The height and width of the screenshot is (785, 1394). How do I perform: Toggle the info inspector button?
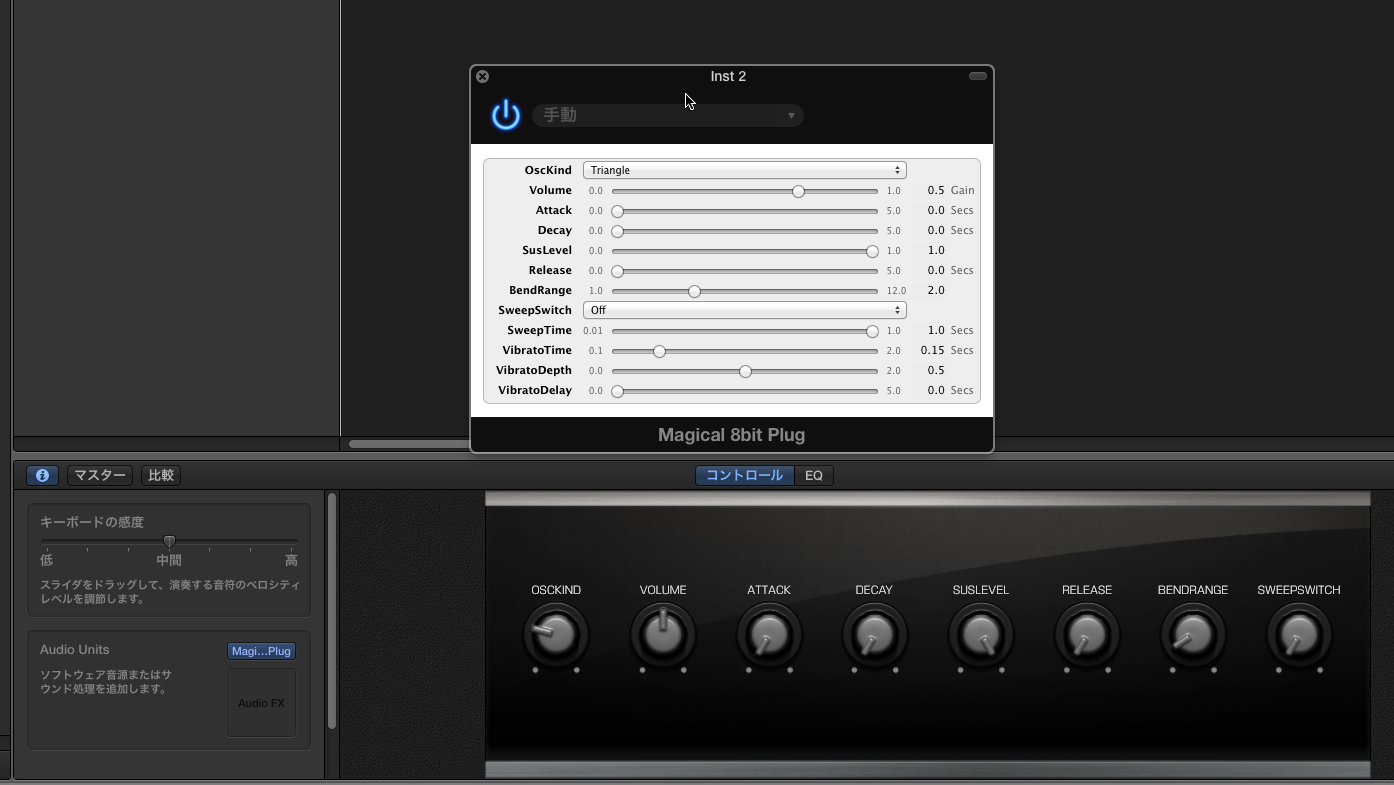point(42,476)
